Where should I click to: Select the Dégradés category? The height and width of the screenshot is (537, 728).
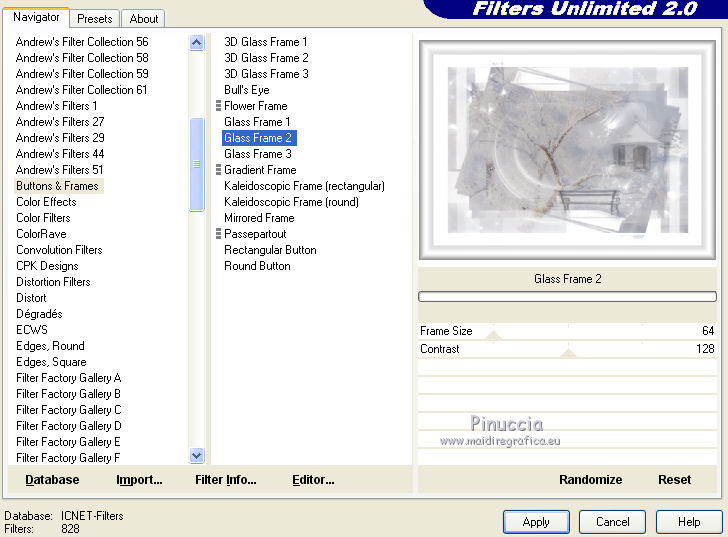tap(39, 314)
